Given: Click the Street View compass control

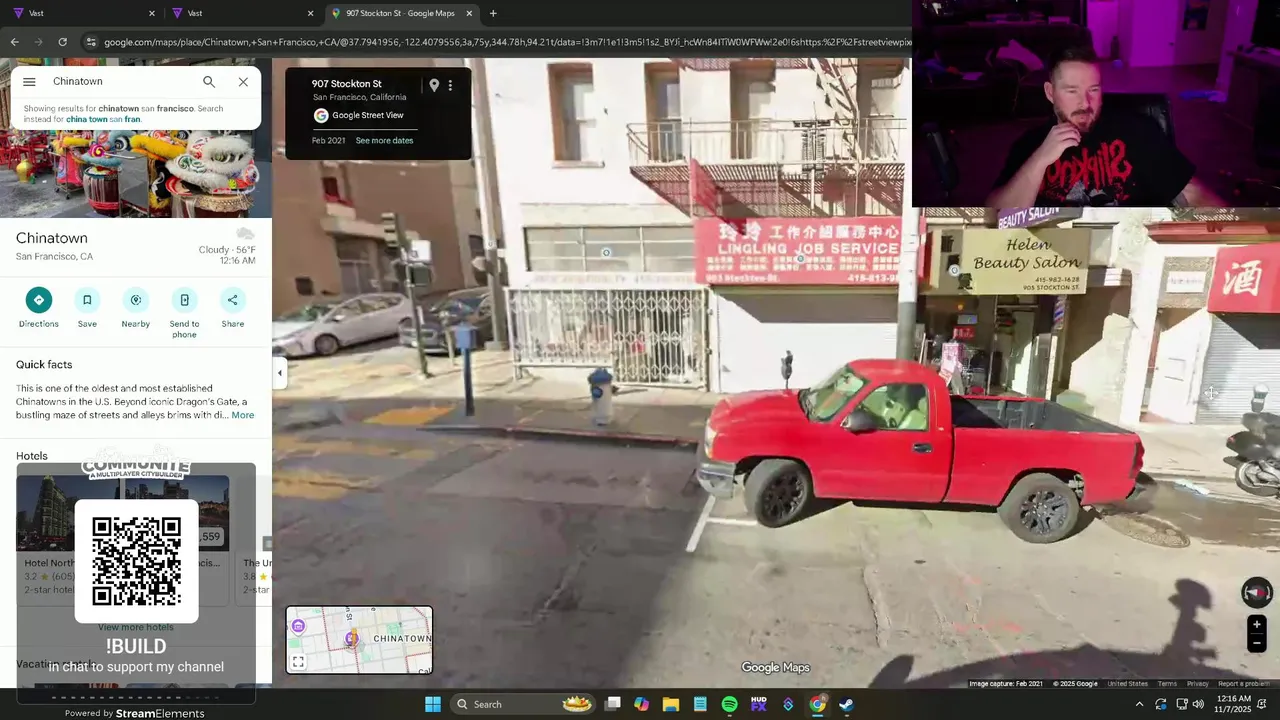Looking at the screenshot, I should click(x=1257, y=593).
